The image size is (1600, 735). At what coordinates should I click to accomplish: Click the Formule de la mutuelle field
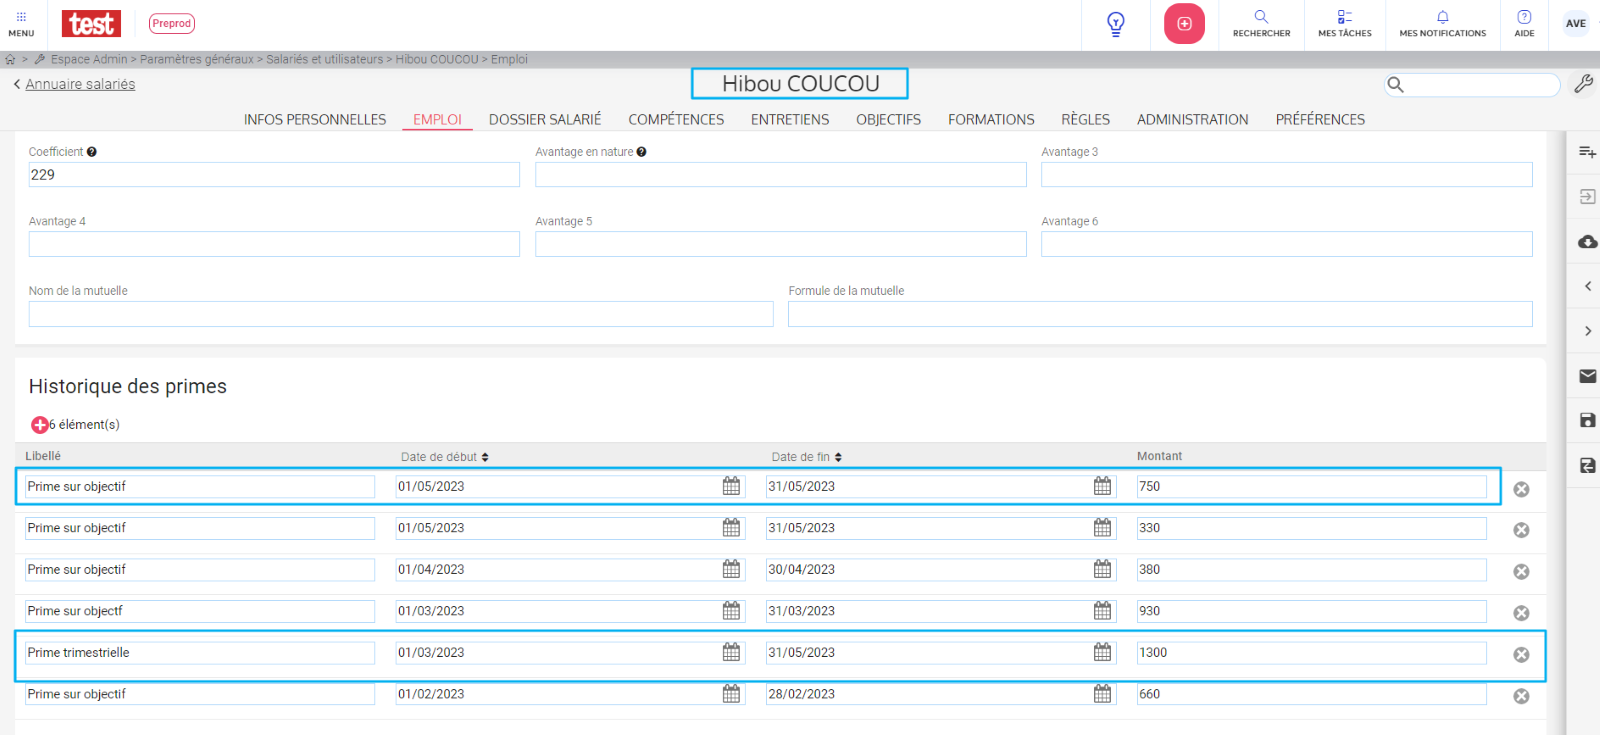point(1160,314)
